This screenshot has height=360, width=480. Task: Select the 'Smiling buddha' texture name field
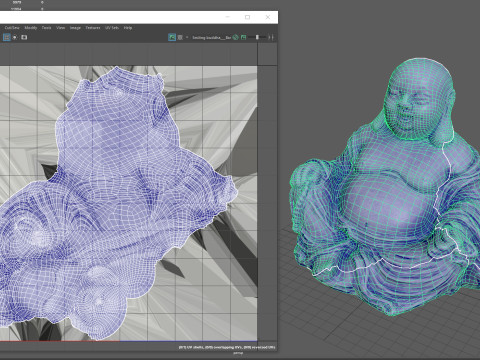(x=211, y=38)
